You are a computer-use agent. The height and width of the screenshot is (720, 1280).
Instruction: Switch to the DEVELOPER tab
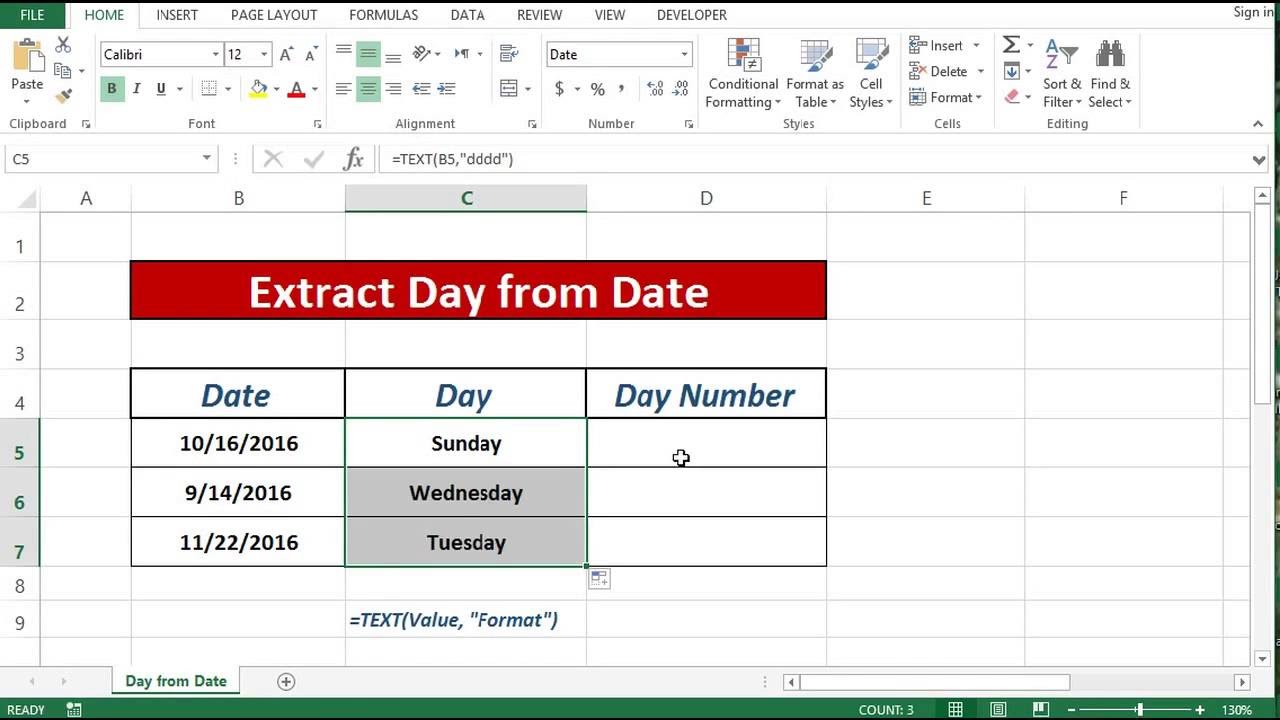pos(692,15)
